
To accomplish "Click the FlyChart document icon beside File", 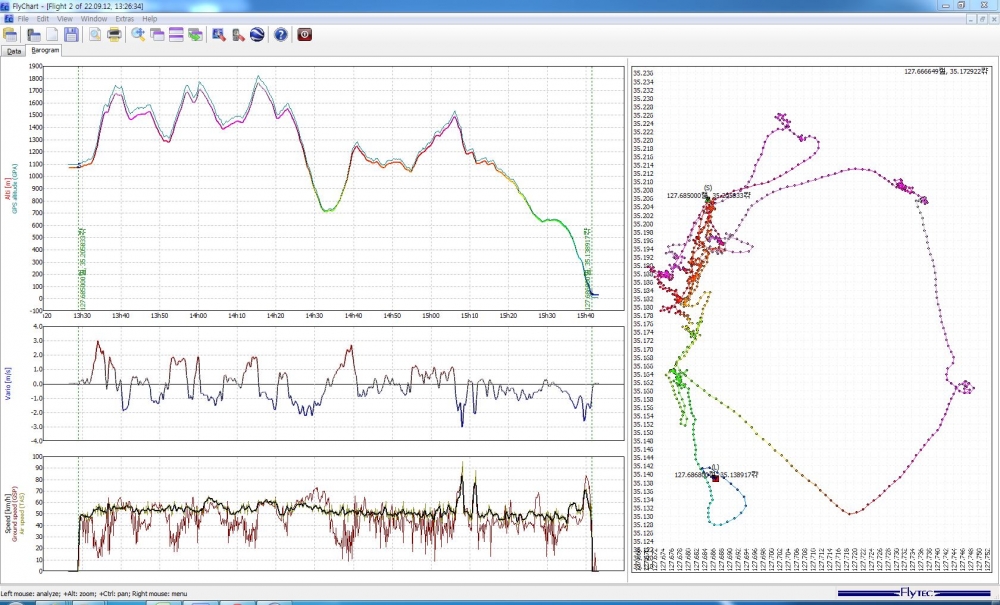I will (x=8, y=19).
